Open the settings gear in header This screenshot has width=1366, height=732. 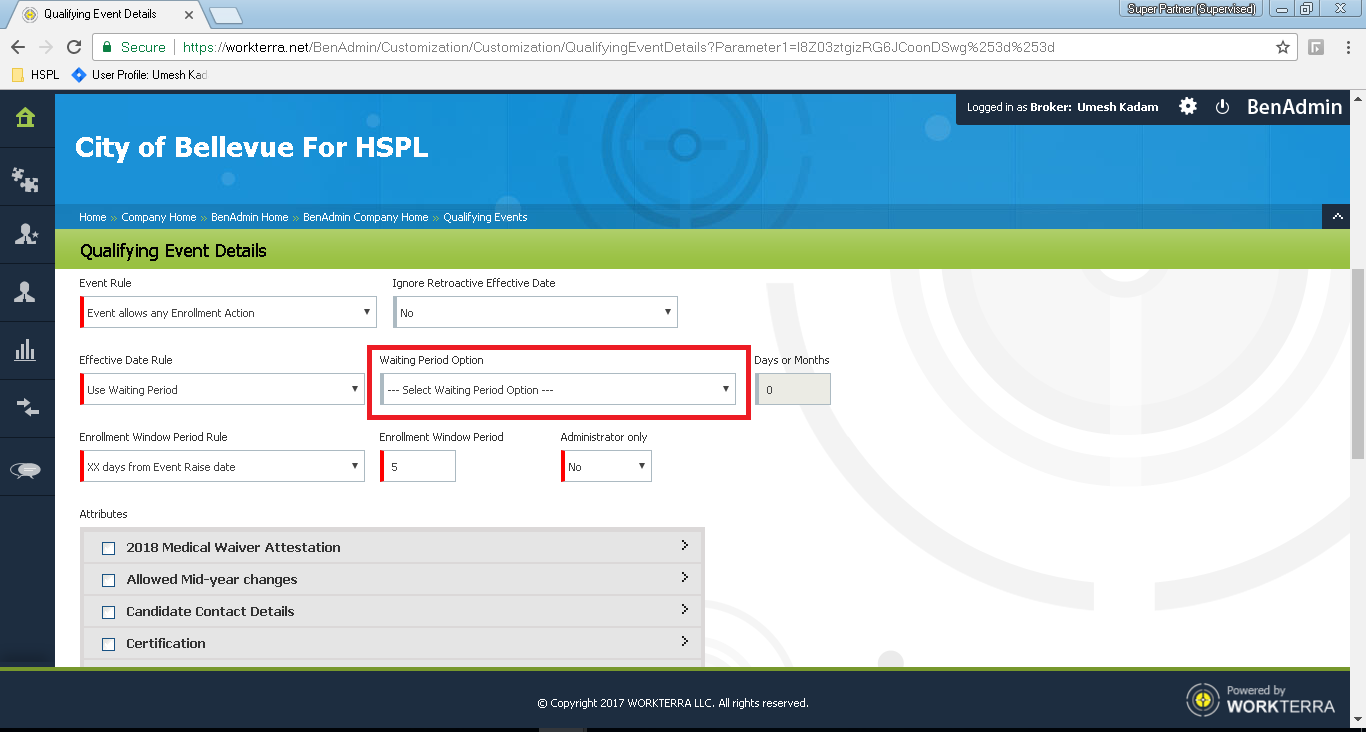tap(1188, 106)
